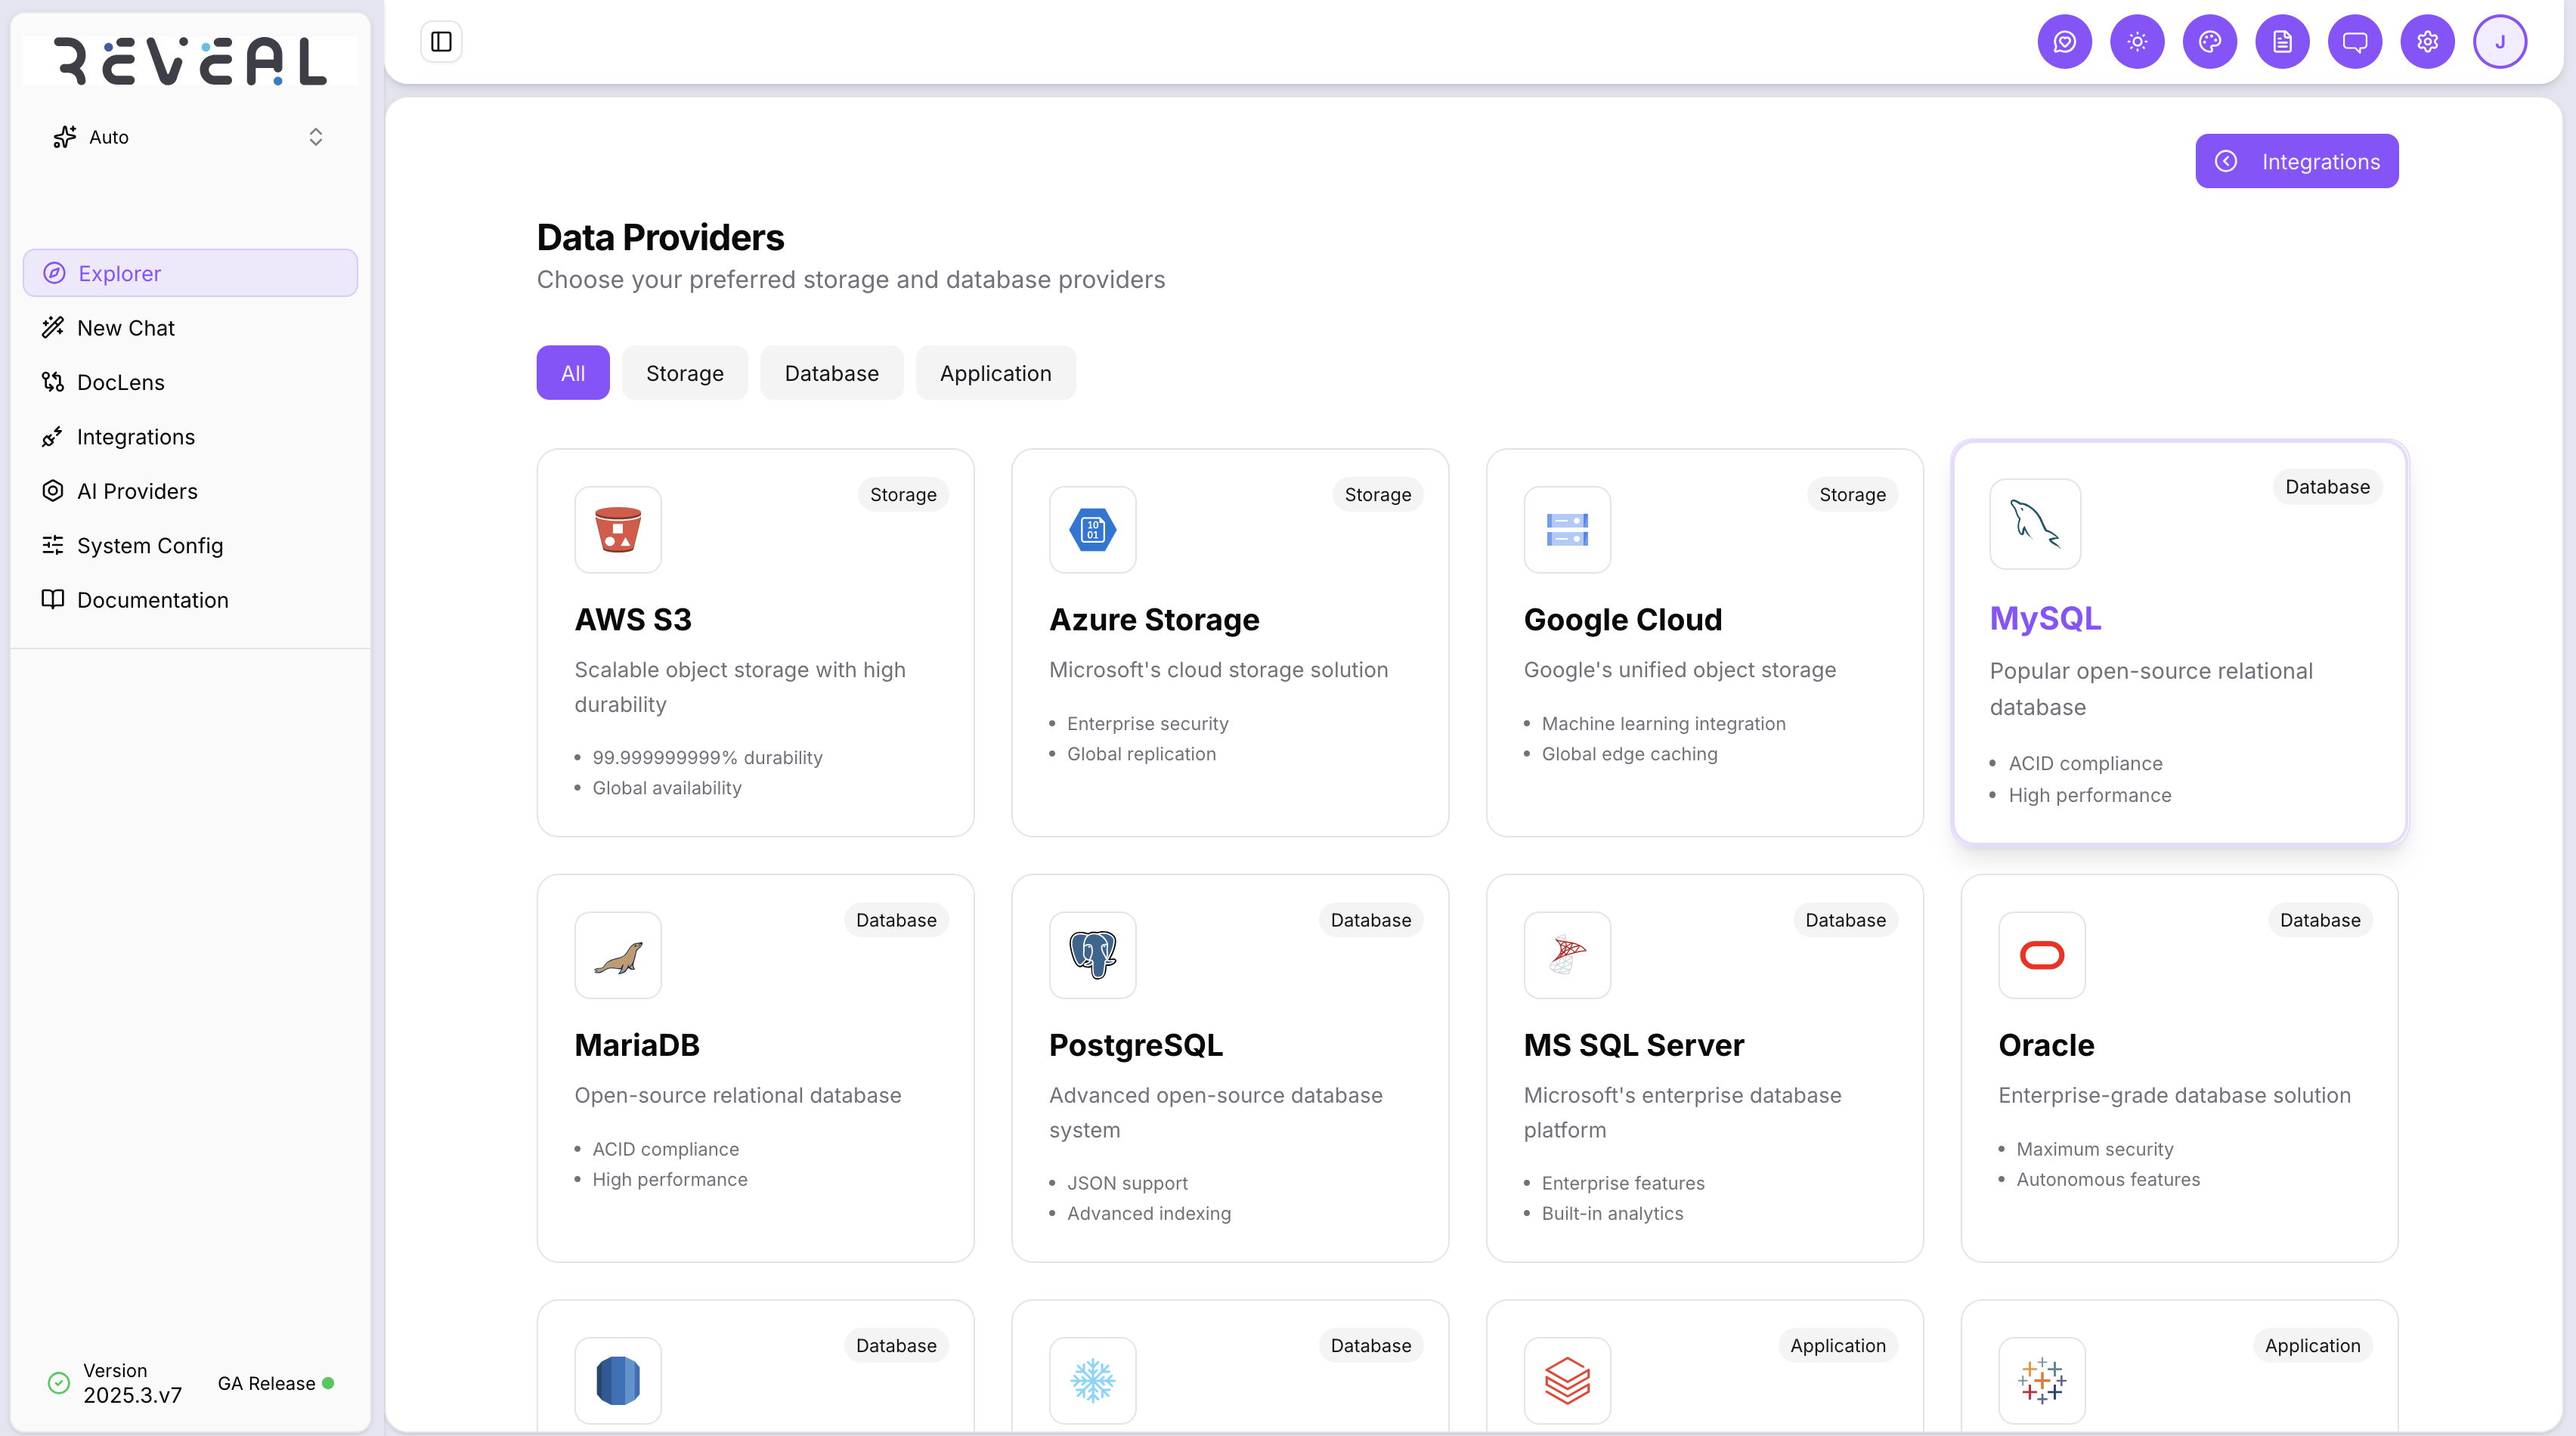This screenshot has width=2576, height=1436.
Task: Click 'JSON support' feature text
Action: tap(1127, 1183)
